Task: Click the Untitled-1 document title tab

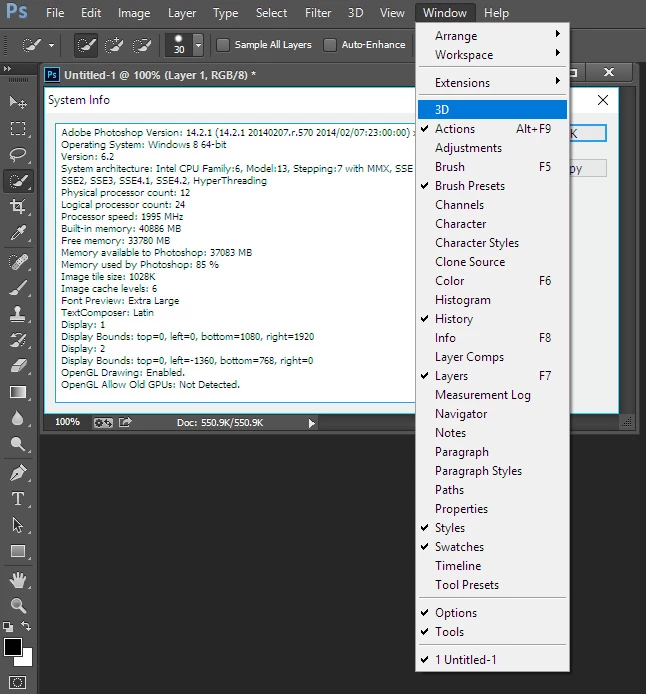Action: tap(159, 75)
